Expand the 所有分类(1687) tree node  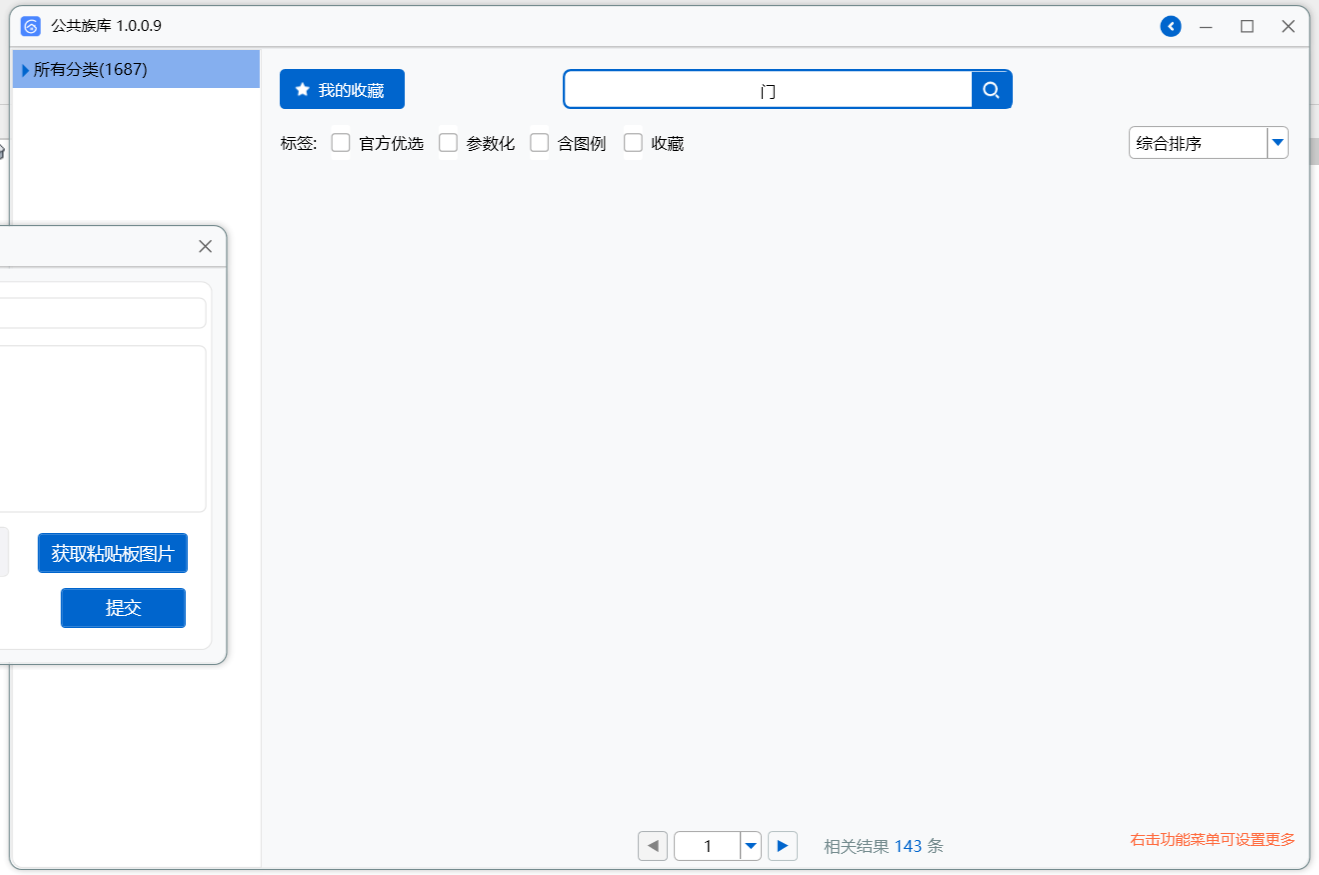tap(25, 70)
